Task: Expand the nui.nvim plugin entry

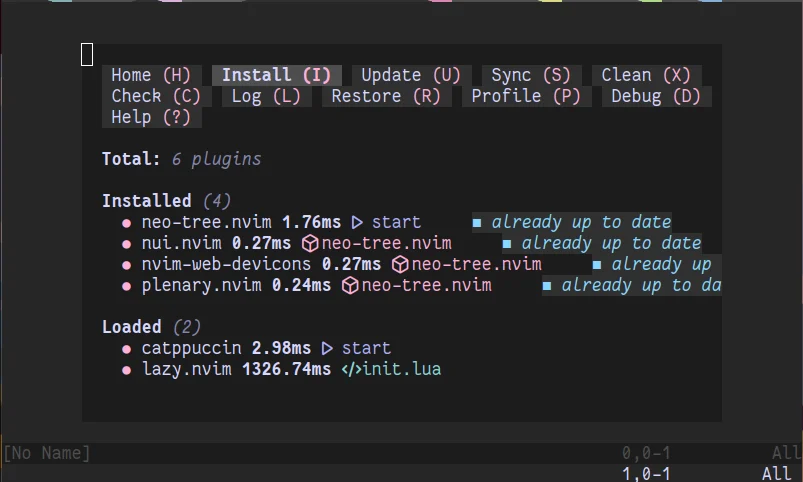Action: (x=181, y=243)
